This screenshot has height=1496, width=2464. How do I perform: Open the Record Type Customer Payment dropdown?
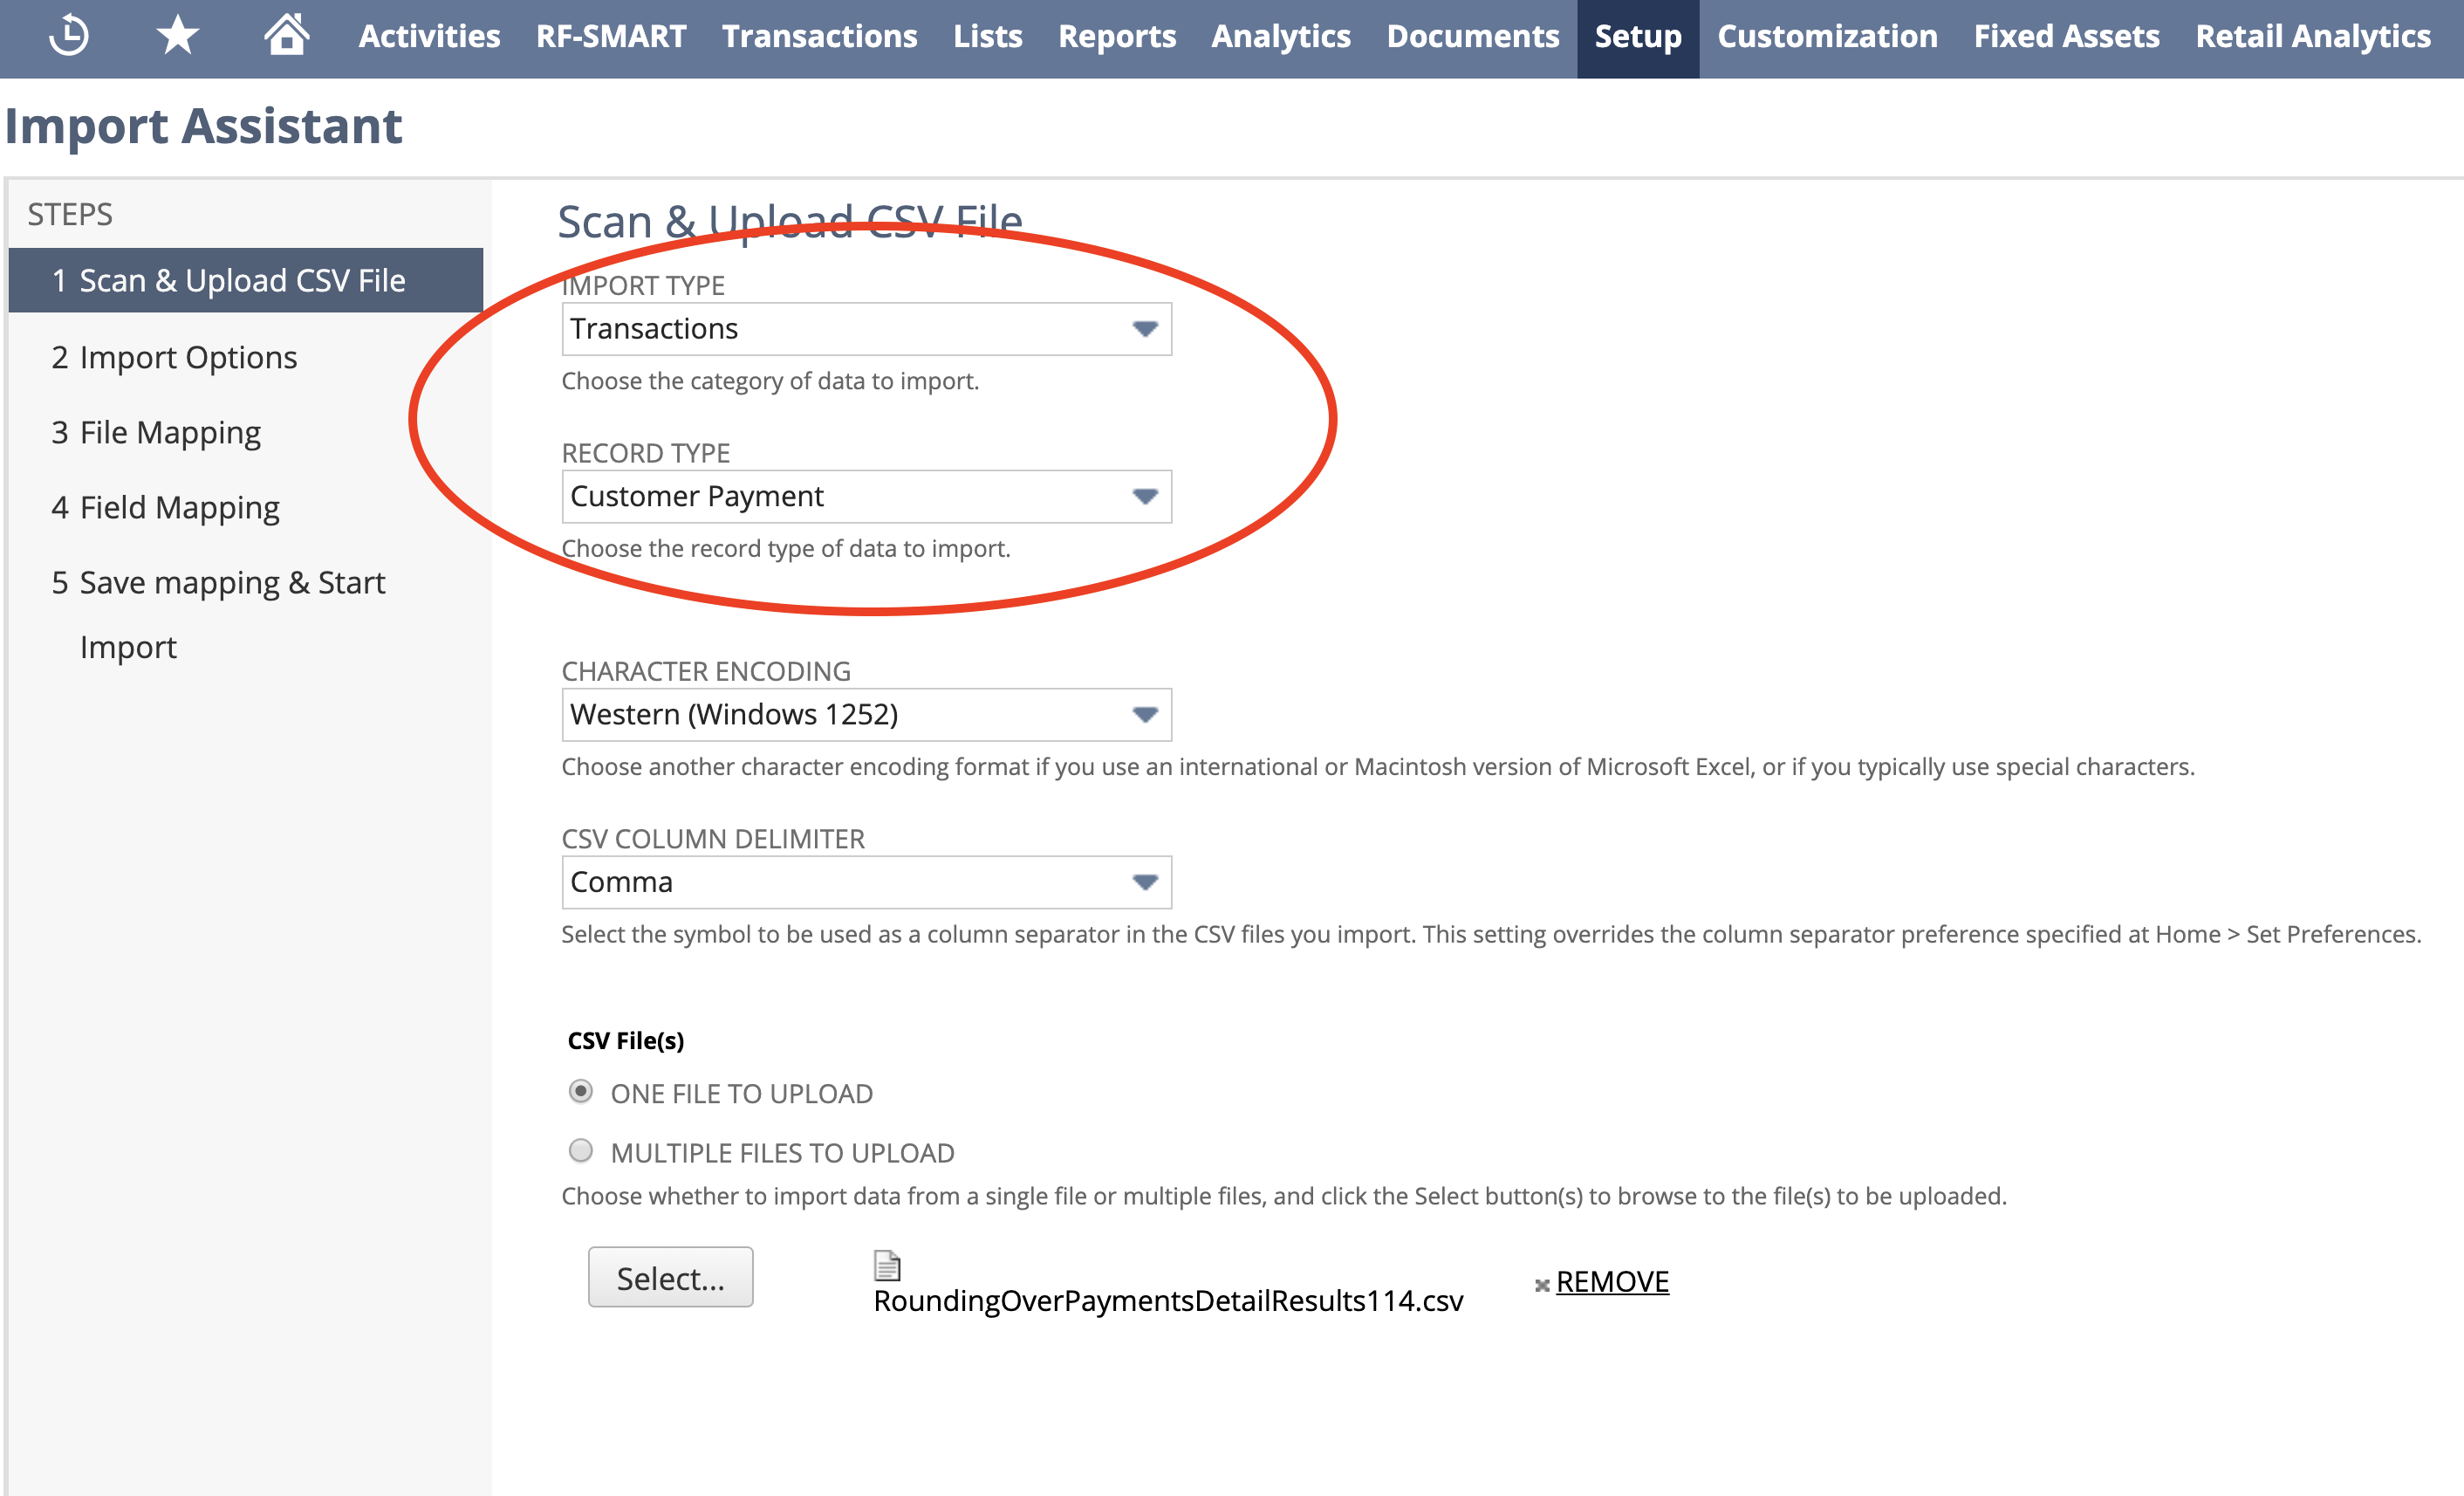pyautogui.click(x=865, y=497)
